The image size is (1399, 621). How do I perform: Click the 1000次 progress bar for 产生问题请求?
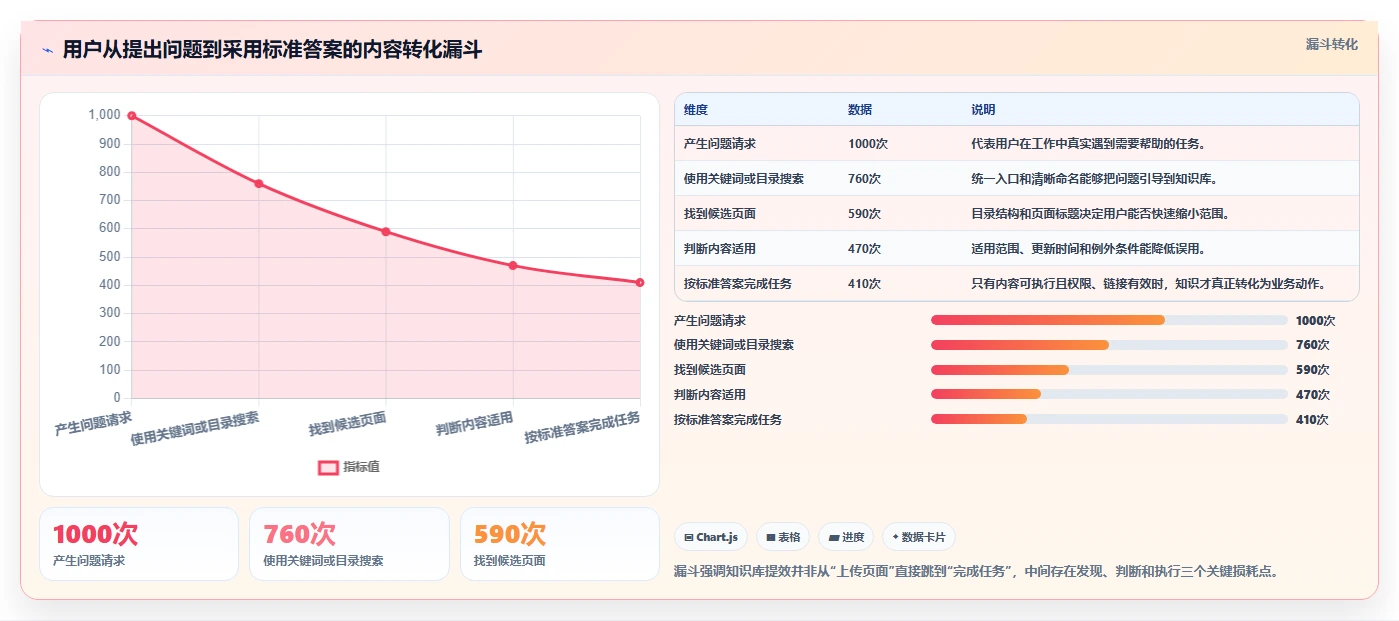coord(1109,320)
